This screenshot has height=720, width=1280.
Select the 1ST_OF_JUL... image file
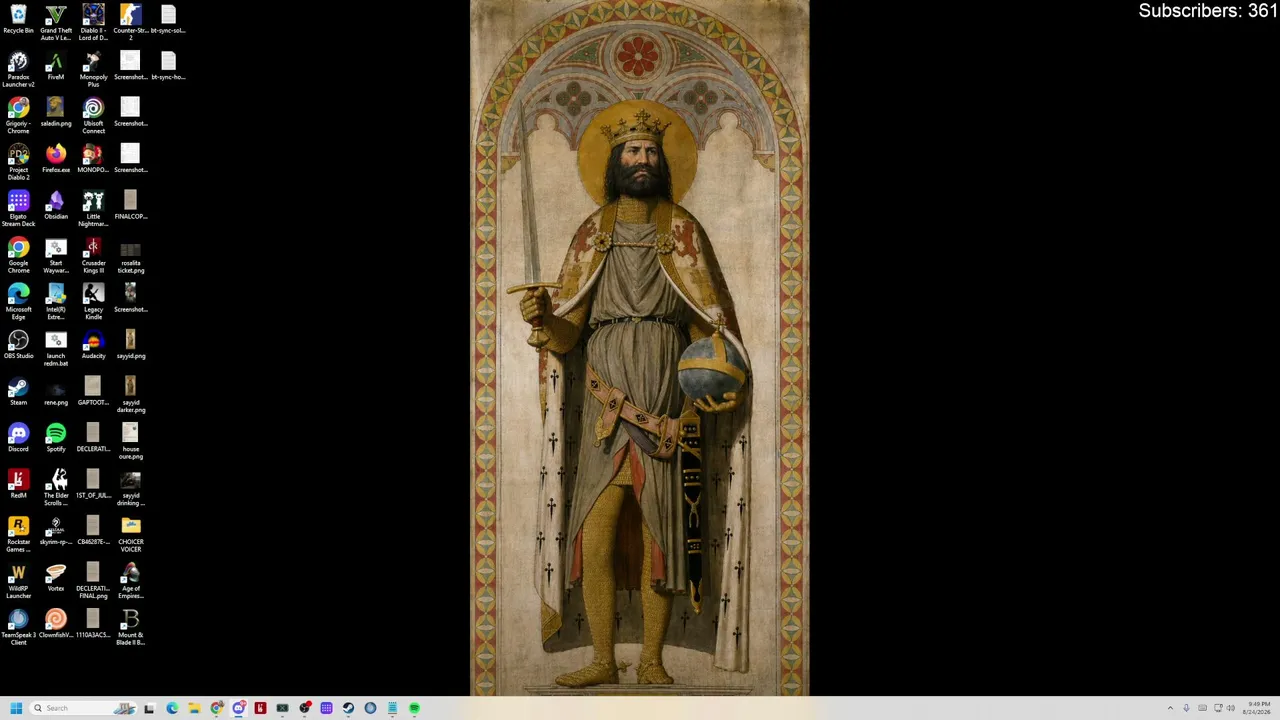[93, 484]
